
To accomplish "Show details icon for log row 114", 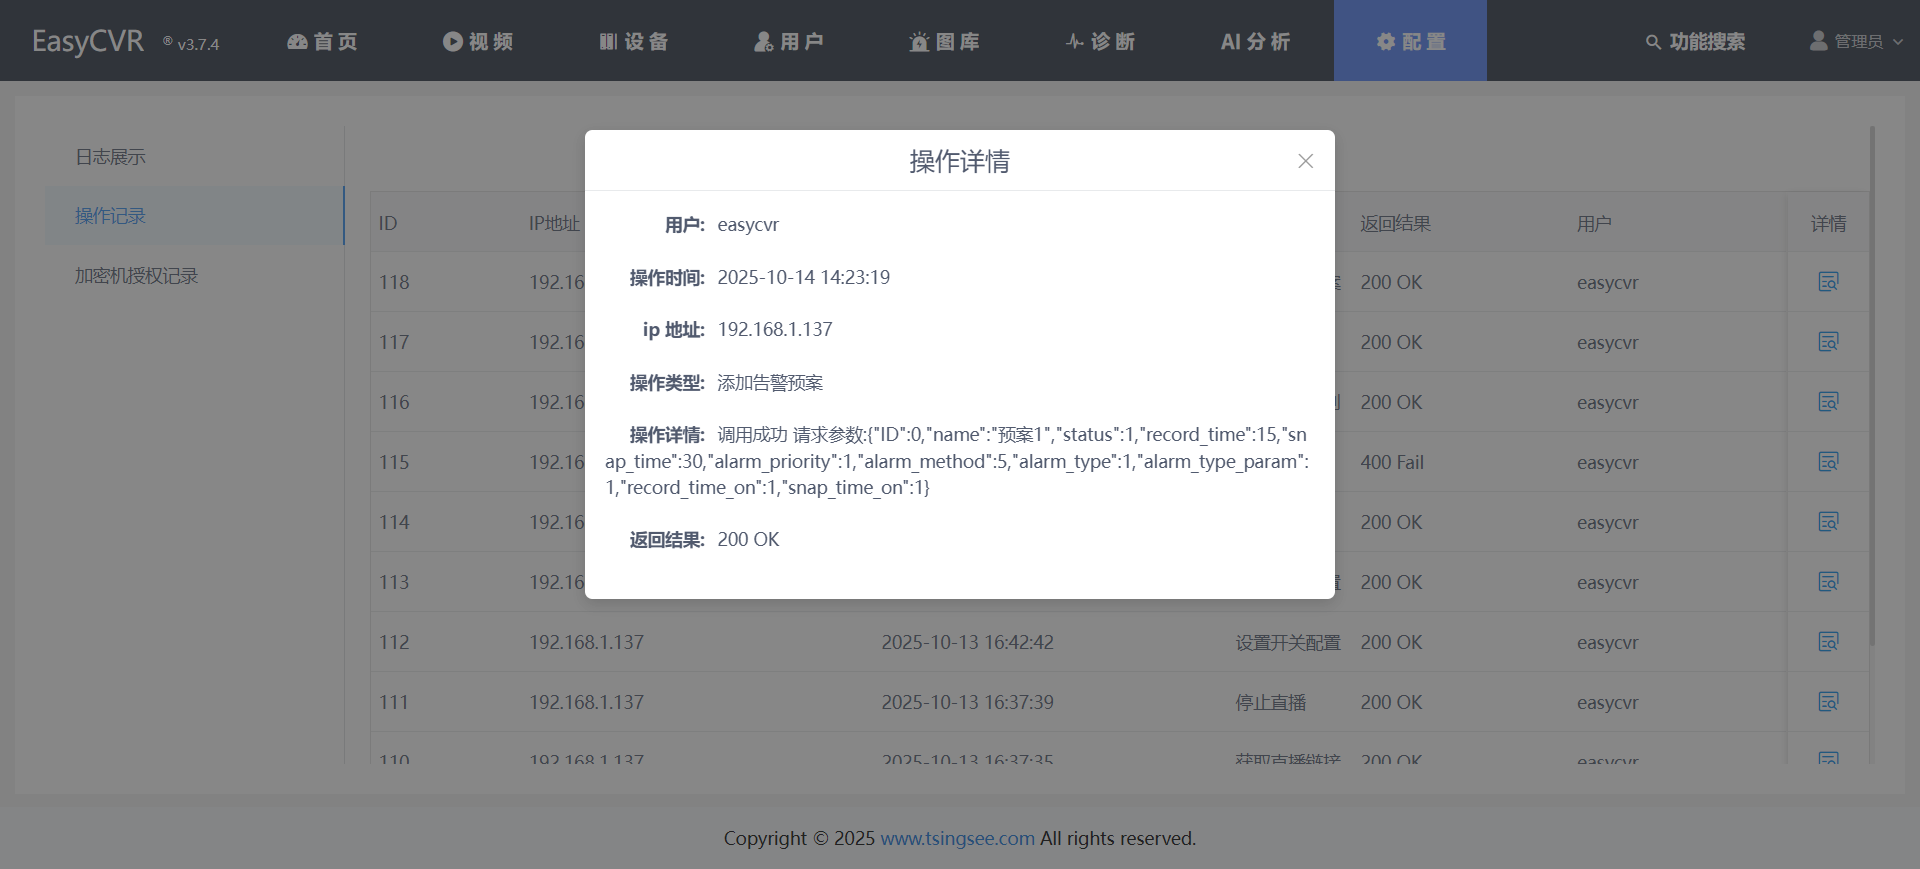I will (x=1828, y=522).
